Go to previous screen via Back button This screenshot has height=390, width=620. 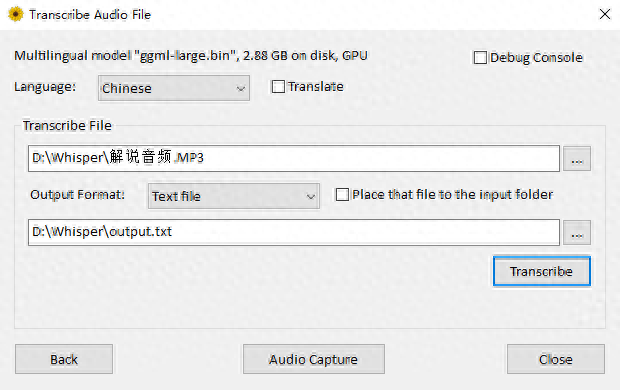[64, 359]
